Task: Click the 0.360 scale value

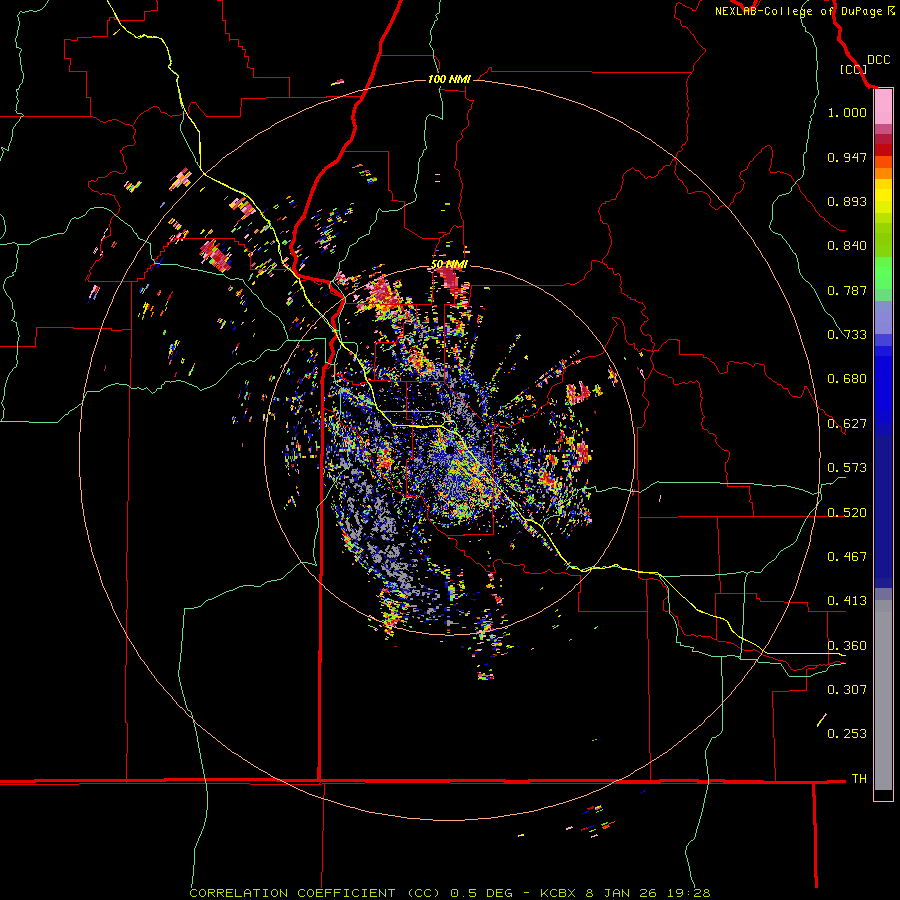Action: 847,646
